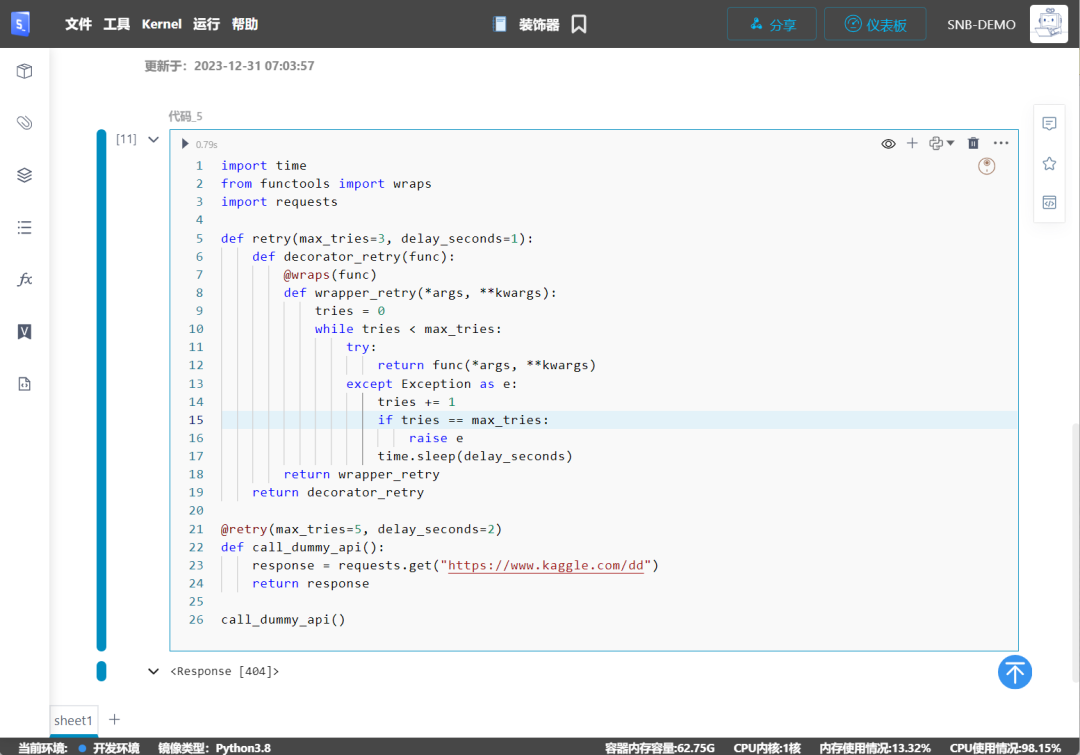The height and width of the screenshot is (755, 1080).
Task: Add a new sheet with plus button
Action: coord(114,719)
